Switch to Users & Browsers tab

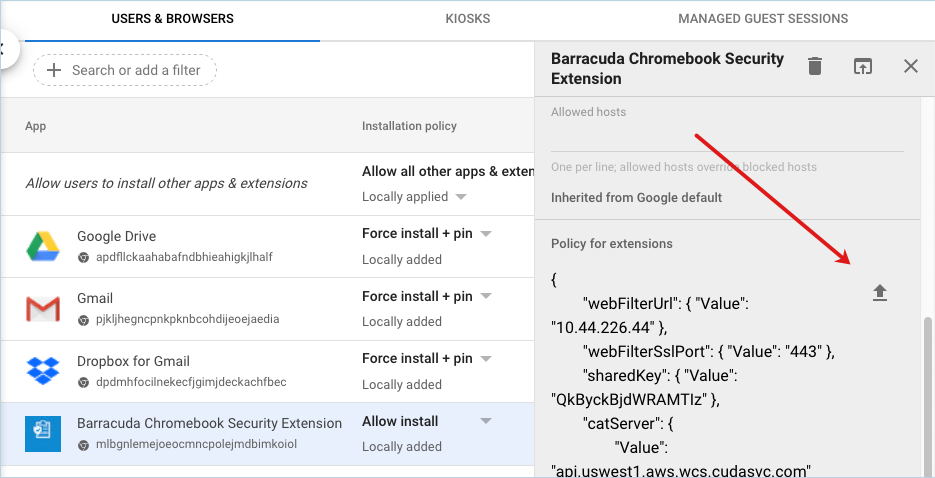(172, 18)
